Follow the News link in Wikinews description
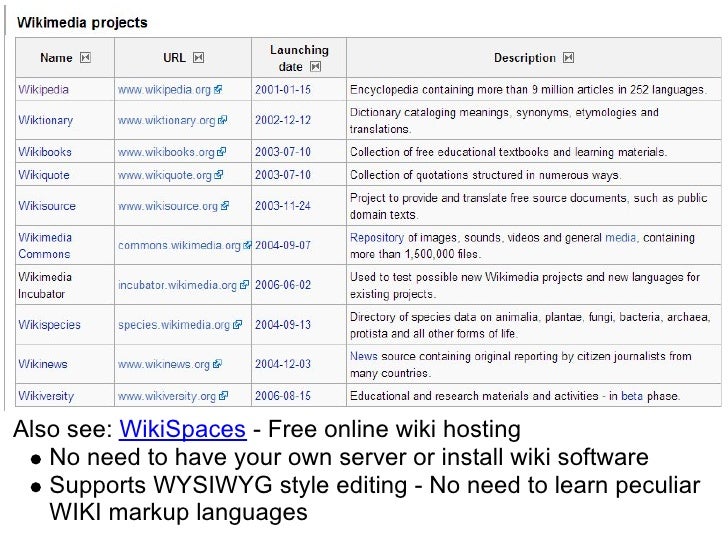This screenshot has width=728, height=546. point(364,356)
